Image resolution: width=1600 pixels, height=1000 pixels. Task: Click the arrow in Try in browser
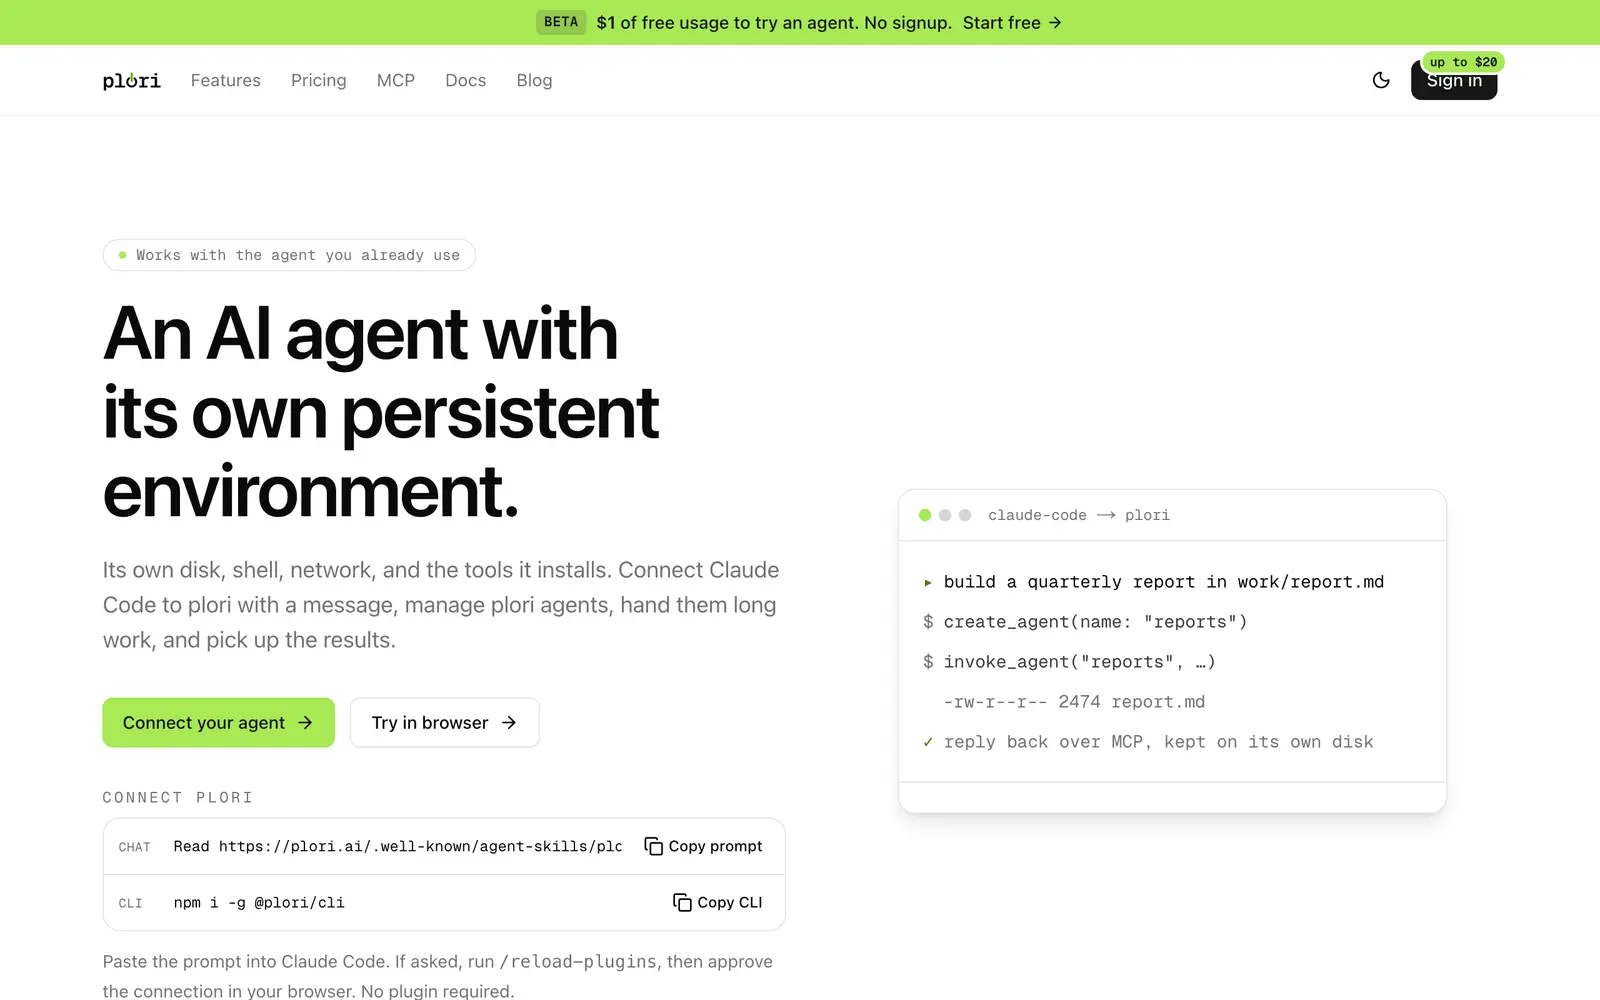point(509,722)
